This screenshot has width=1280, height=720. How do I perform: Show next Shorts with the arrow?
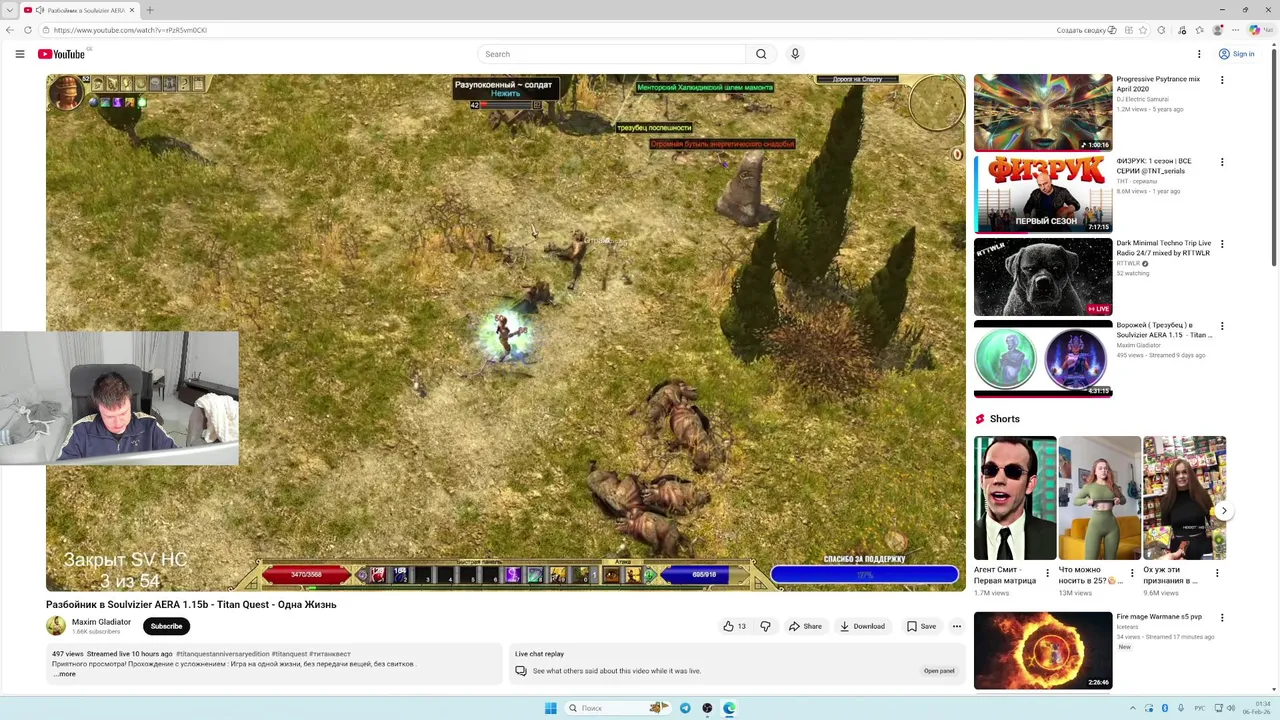click(1224, 511)
